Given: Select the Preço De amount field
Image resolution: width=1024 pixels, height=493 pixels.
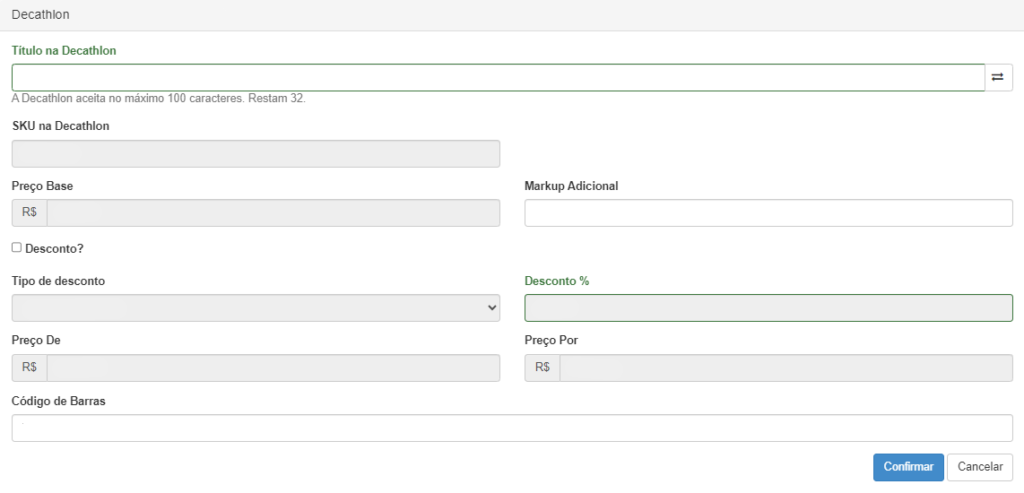Looking at the screenshot, I should click(x=273, y=368).
